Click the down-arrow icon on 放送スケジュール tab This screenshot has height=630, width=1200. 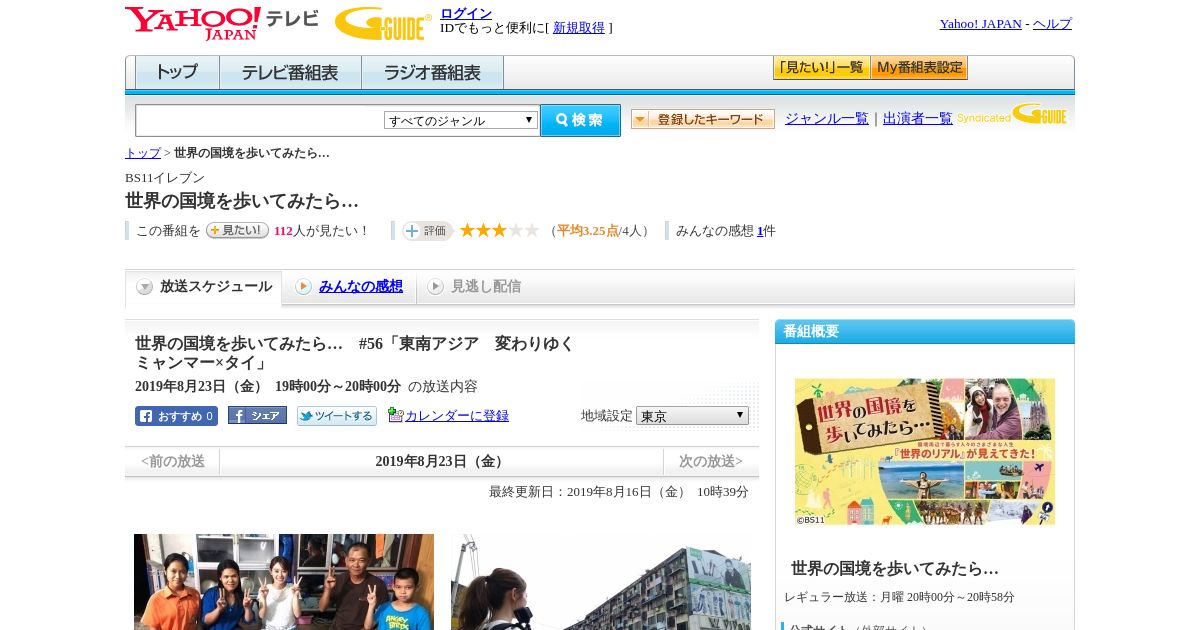click(x=145, y=287)
